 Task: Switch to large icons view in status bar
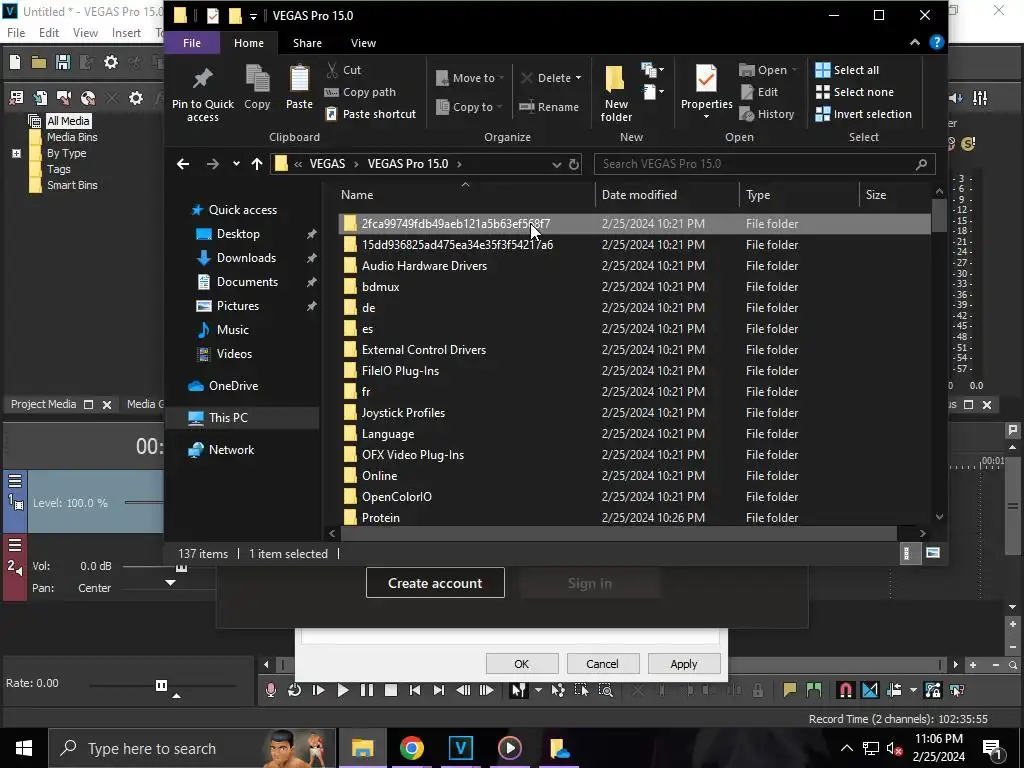[x=933, y=553]
